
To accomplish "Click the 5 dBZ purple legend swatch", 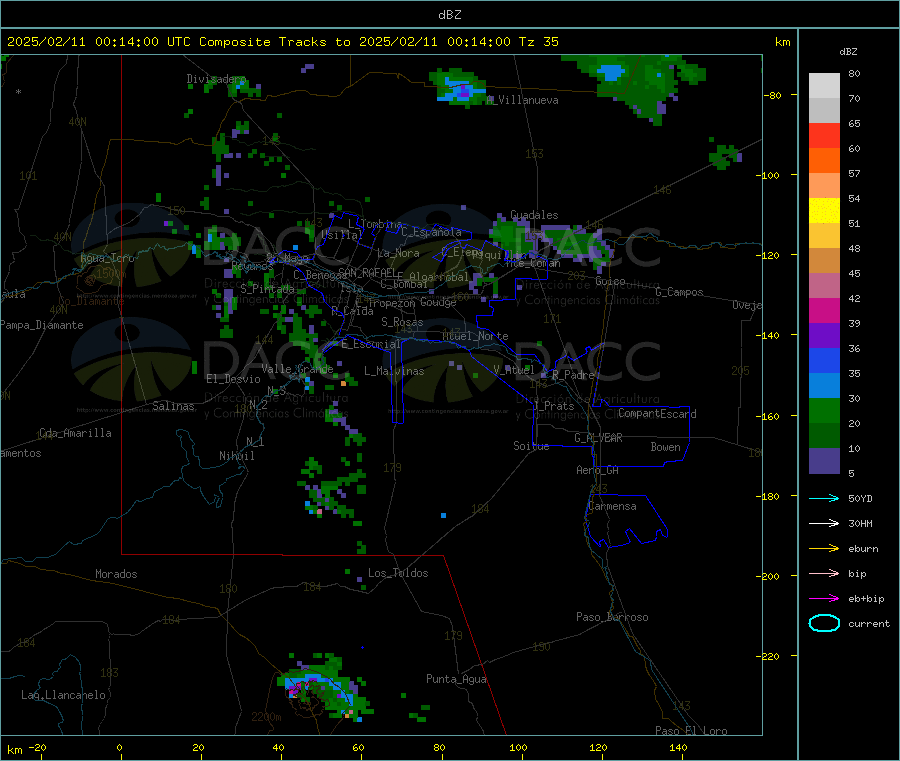I will coord(824,461).
